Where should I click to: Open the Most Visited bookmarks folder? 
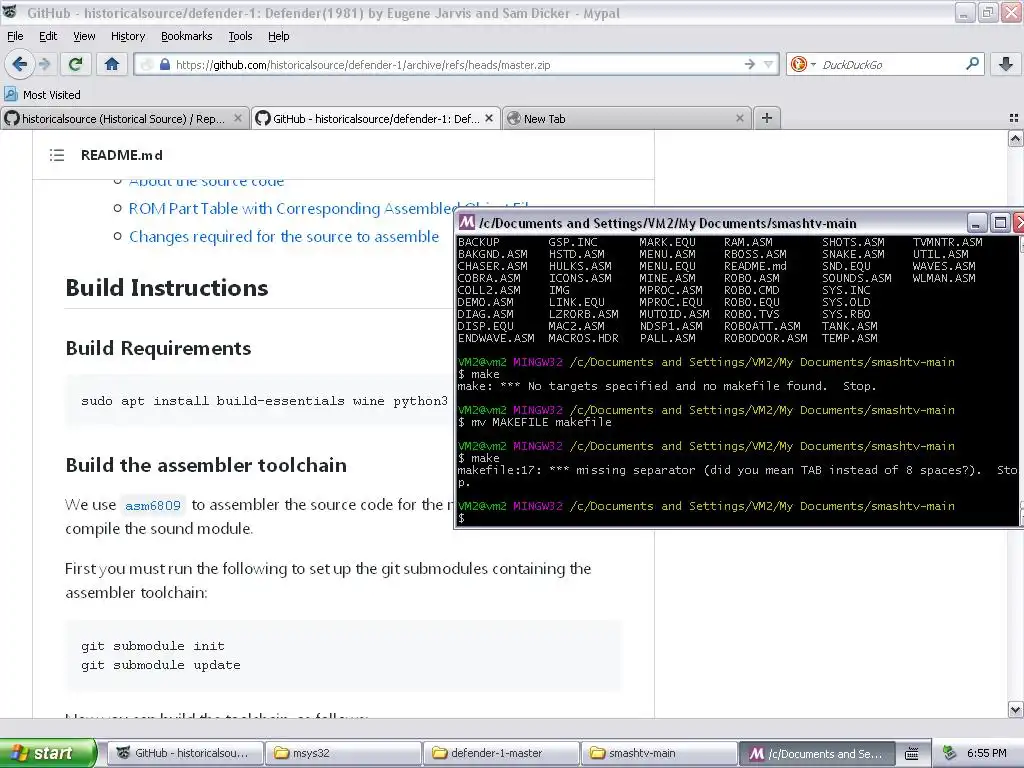(x=42, y=95)
